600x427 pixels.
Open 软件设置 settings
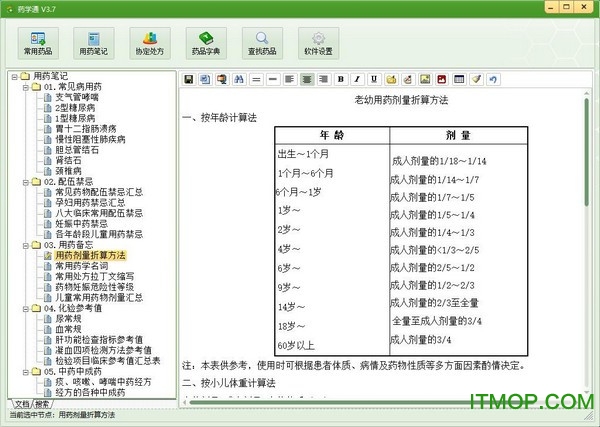(317, 42)
